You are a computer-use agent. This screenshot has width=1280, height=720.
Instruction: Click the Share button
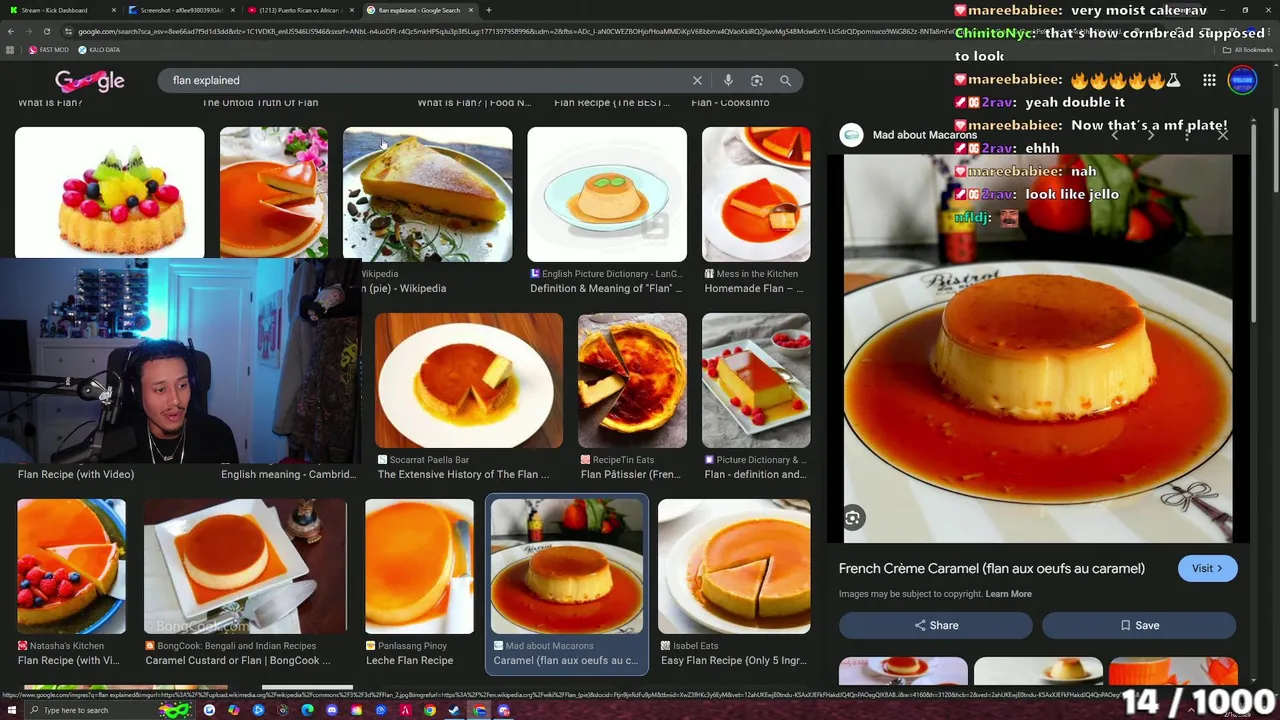tap(936, 625)
